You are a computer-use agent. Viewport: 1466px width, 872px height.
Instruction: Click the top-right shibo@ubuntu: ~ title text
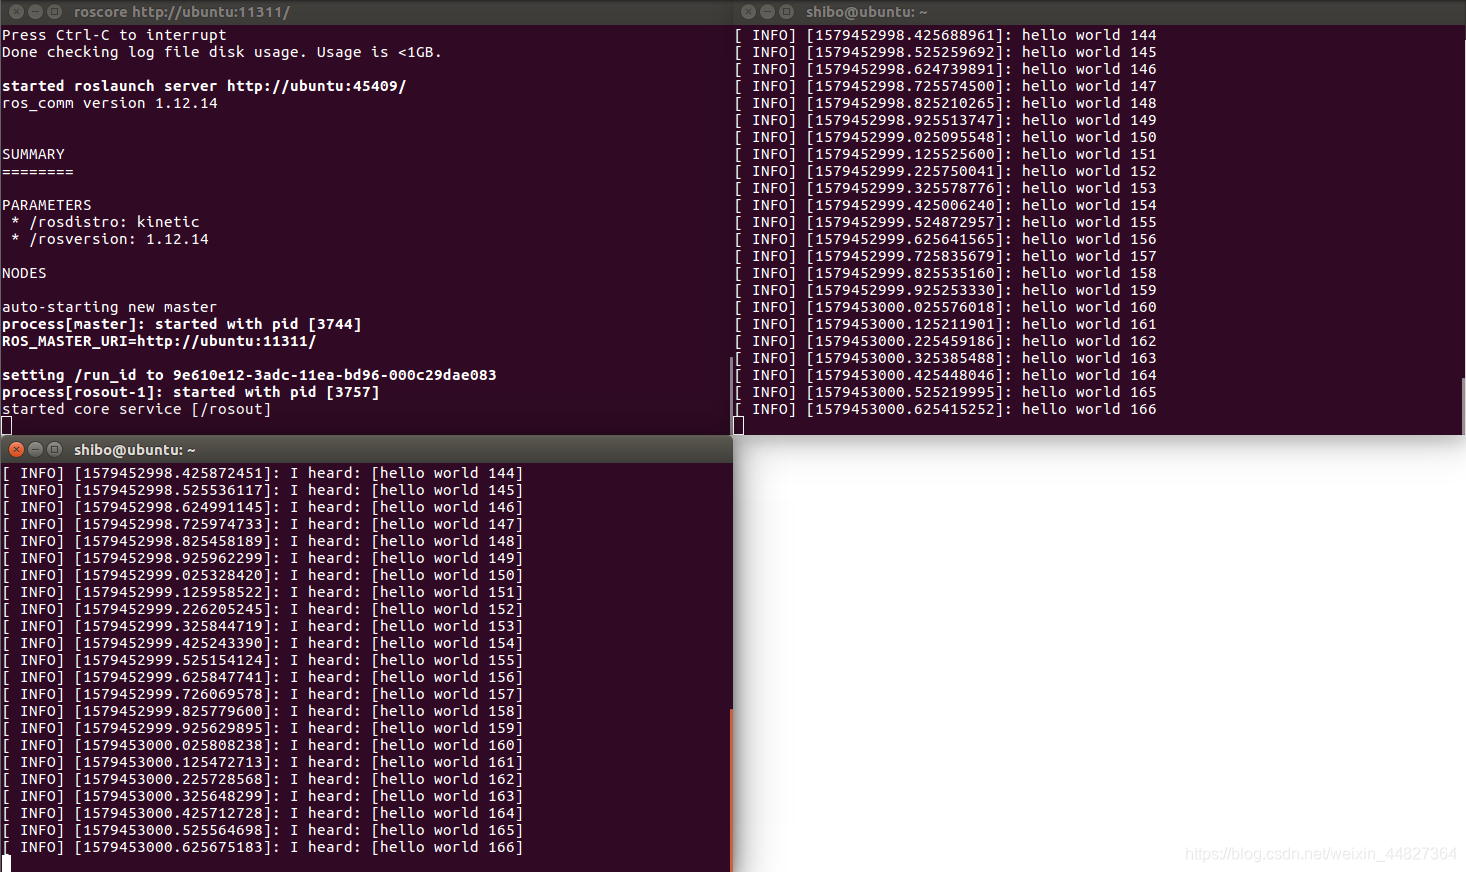[x=866, y=12]
